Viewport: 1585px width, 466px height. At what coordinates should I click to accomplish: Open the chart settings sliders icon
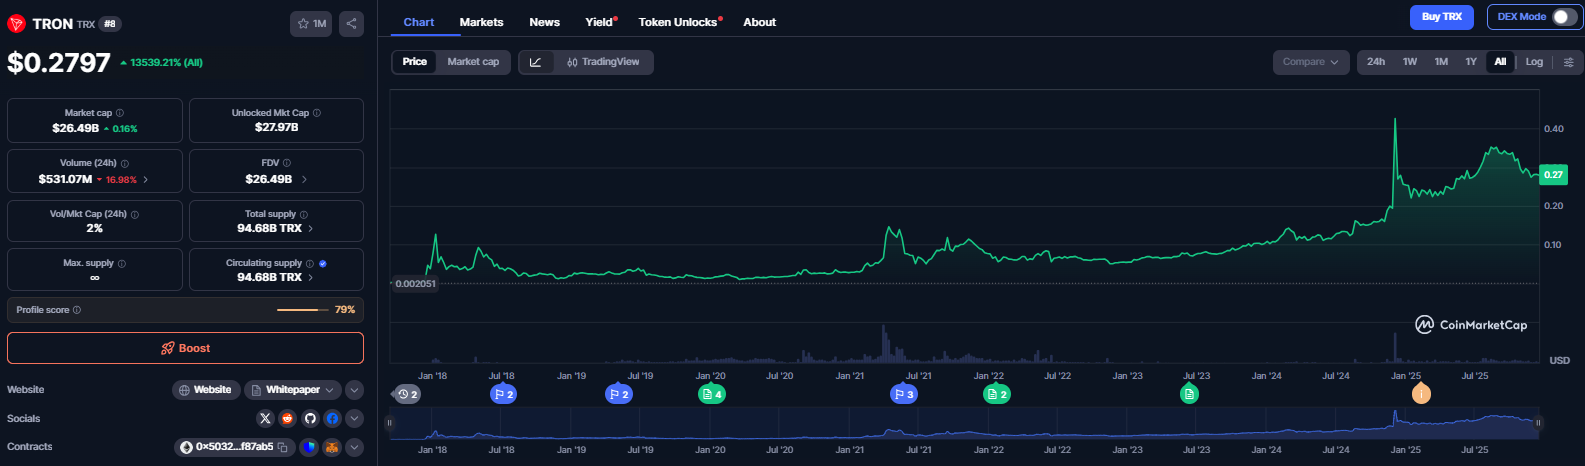coord(1568,62)
